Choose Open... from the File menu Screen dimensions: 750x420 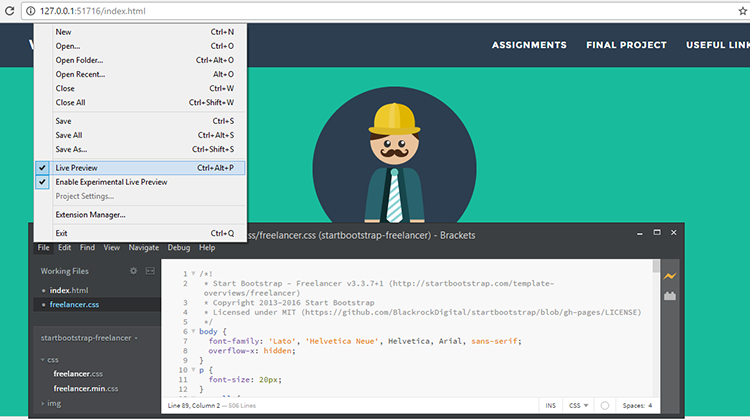[x=140, y=46]
